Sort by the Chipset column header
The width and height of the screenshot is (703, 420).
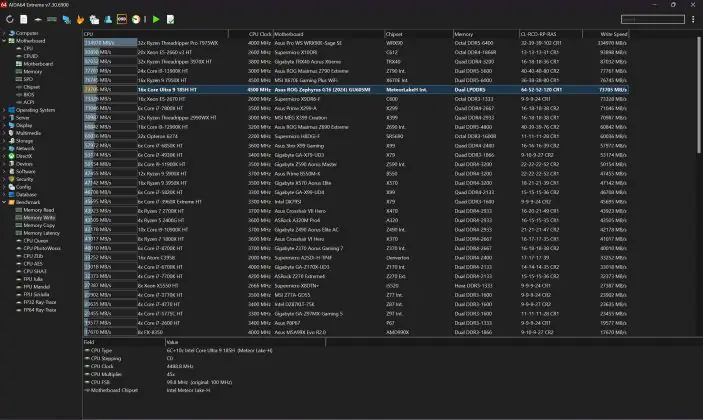tap(419, 34)
